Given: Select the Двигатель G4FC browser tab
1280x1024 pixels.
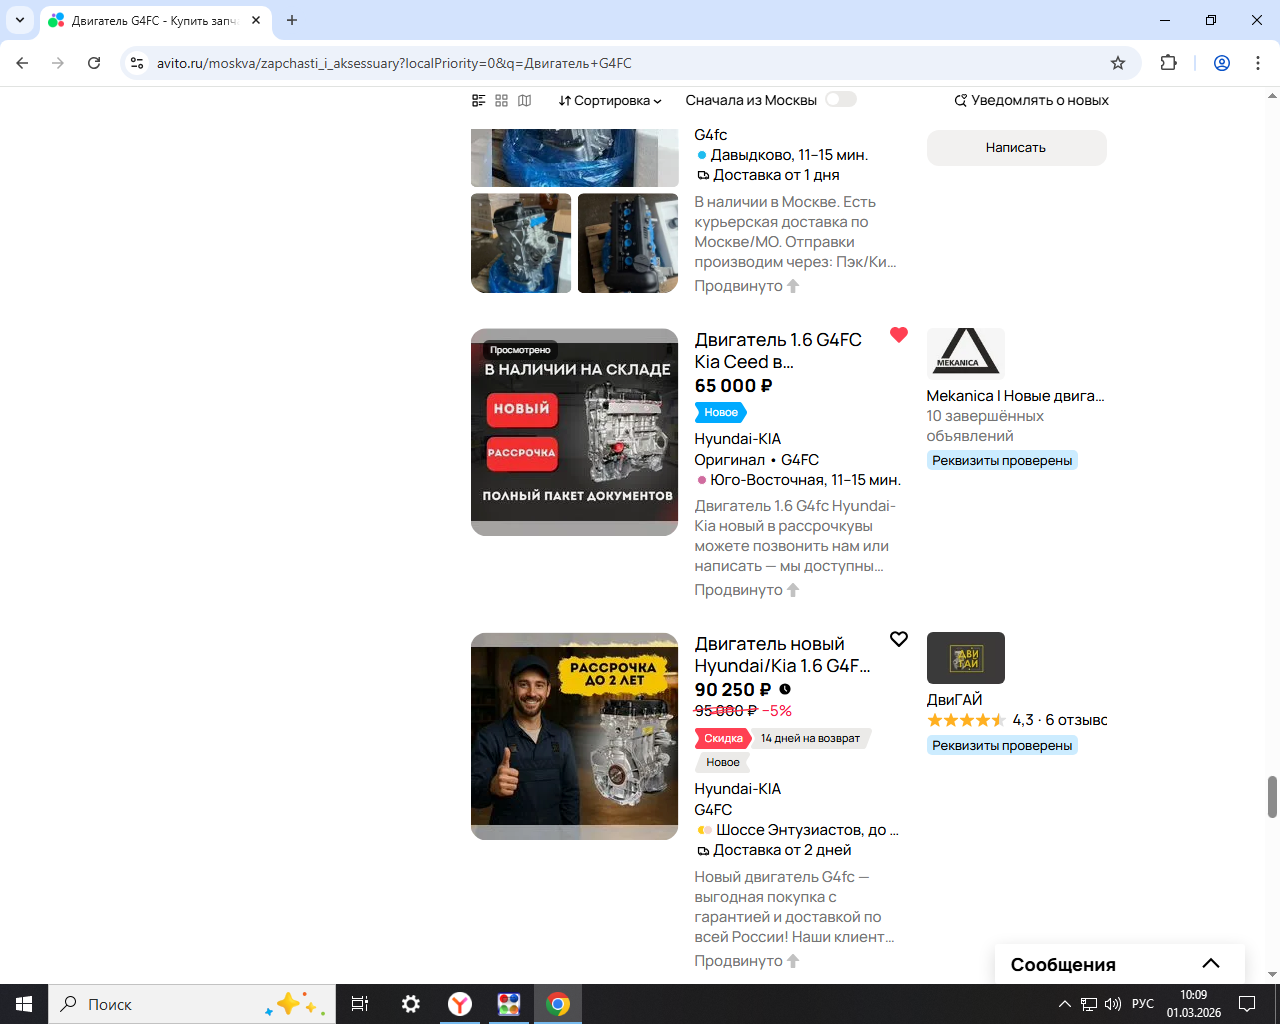Looking at the screenshot, I should click(x=155, y=20).
